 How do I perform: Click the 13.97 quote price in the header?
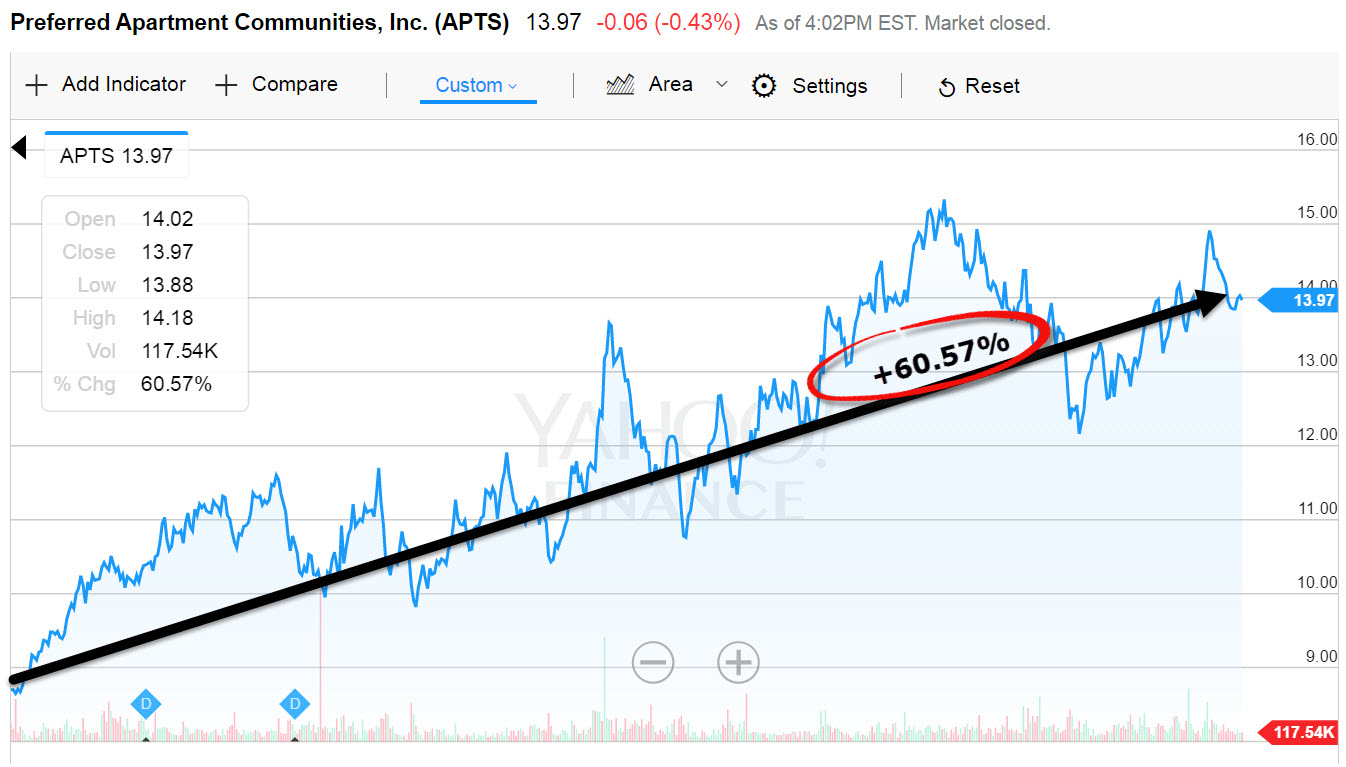click(x=554, y=22)
